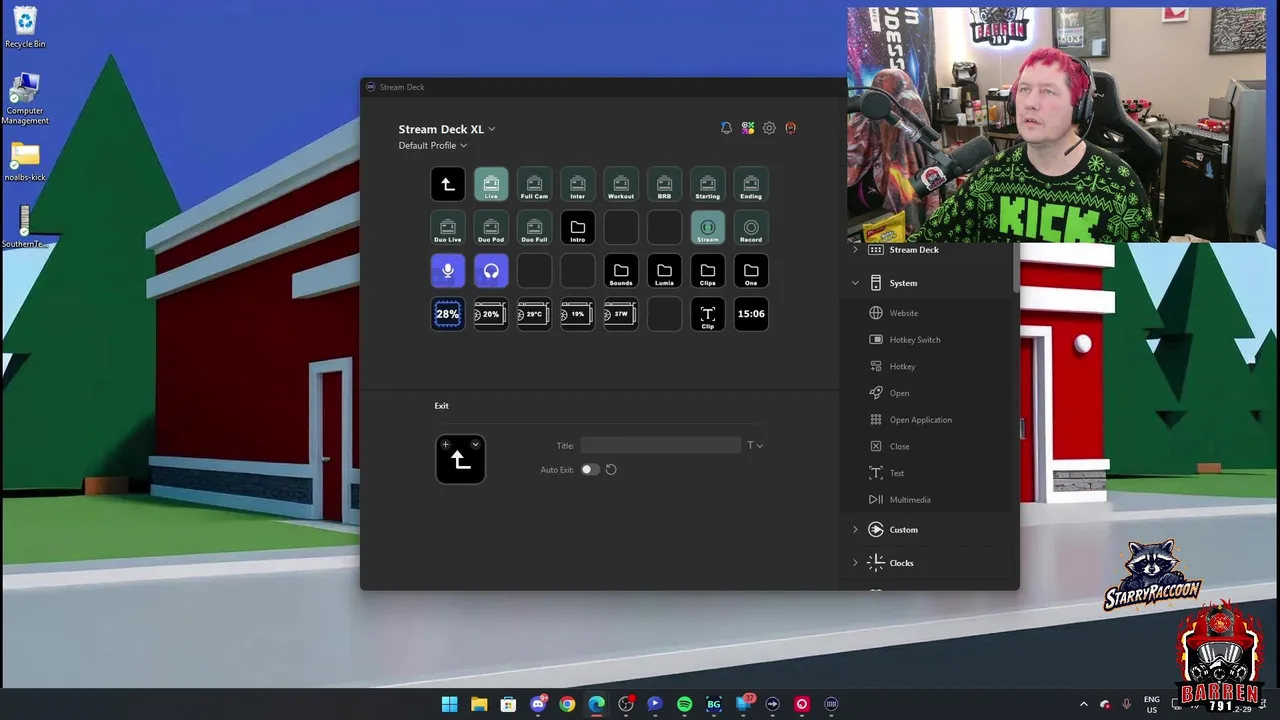The image size is (1280, 720).
Task: Select the Clip text key
Action: tap(708, 314)
